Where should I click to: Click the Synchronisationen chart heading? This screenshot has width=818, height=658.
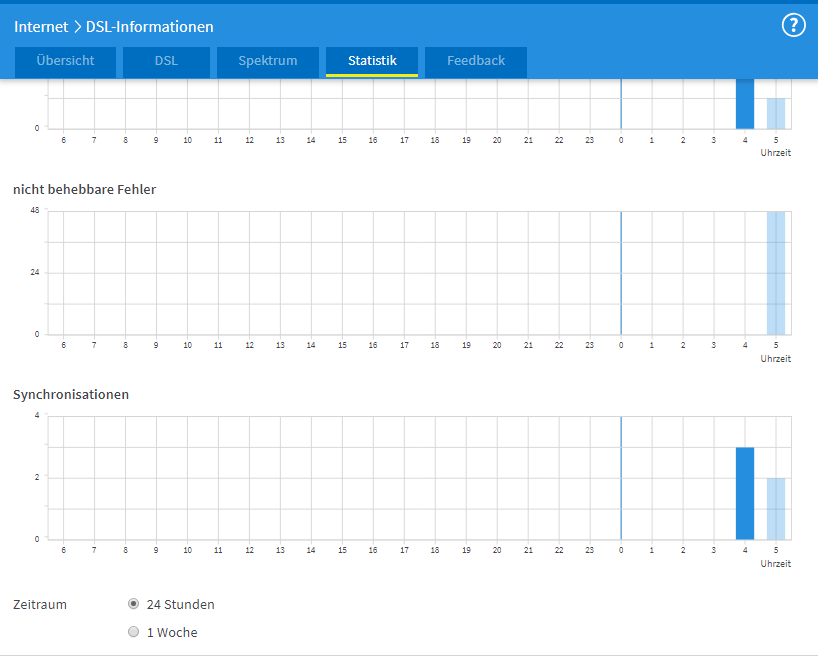pos(71,394)
